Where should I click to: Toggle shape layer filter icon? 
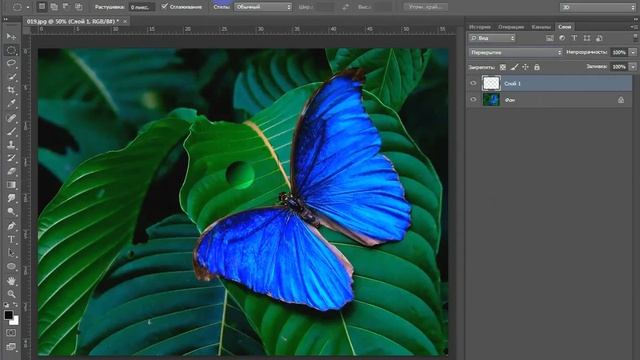pos(587,38)
